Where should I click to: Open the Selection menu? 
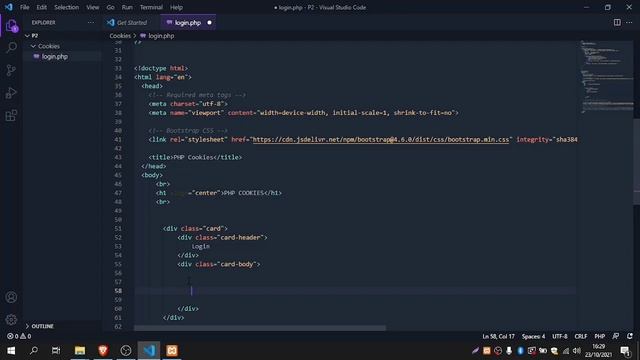click(67, 7)
